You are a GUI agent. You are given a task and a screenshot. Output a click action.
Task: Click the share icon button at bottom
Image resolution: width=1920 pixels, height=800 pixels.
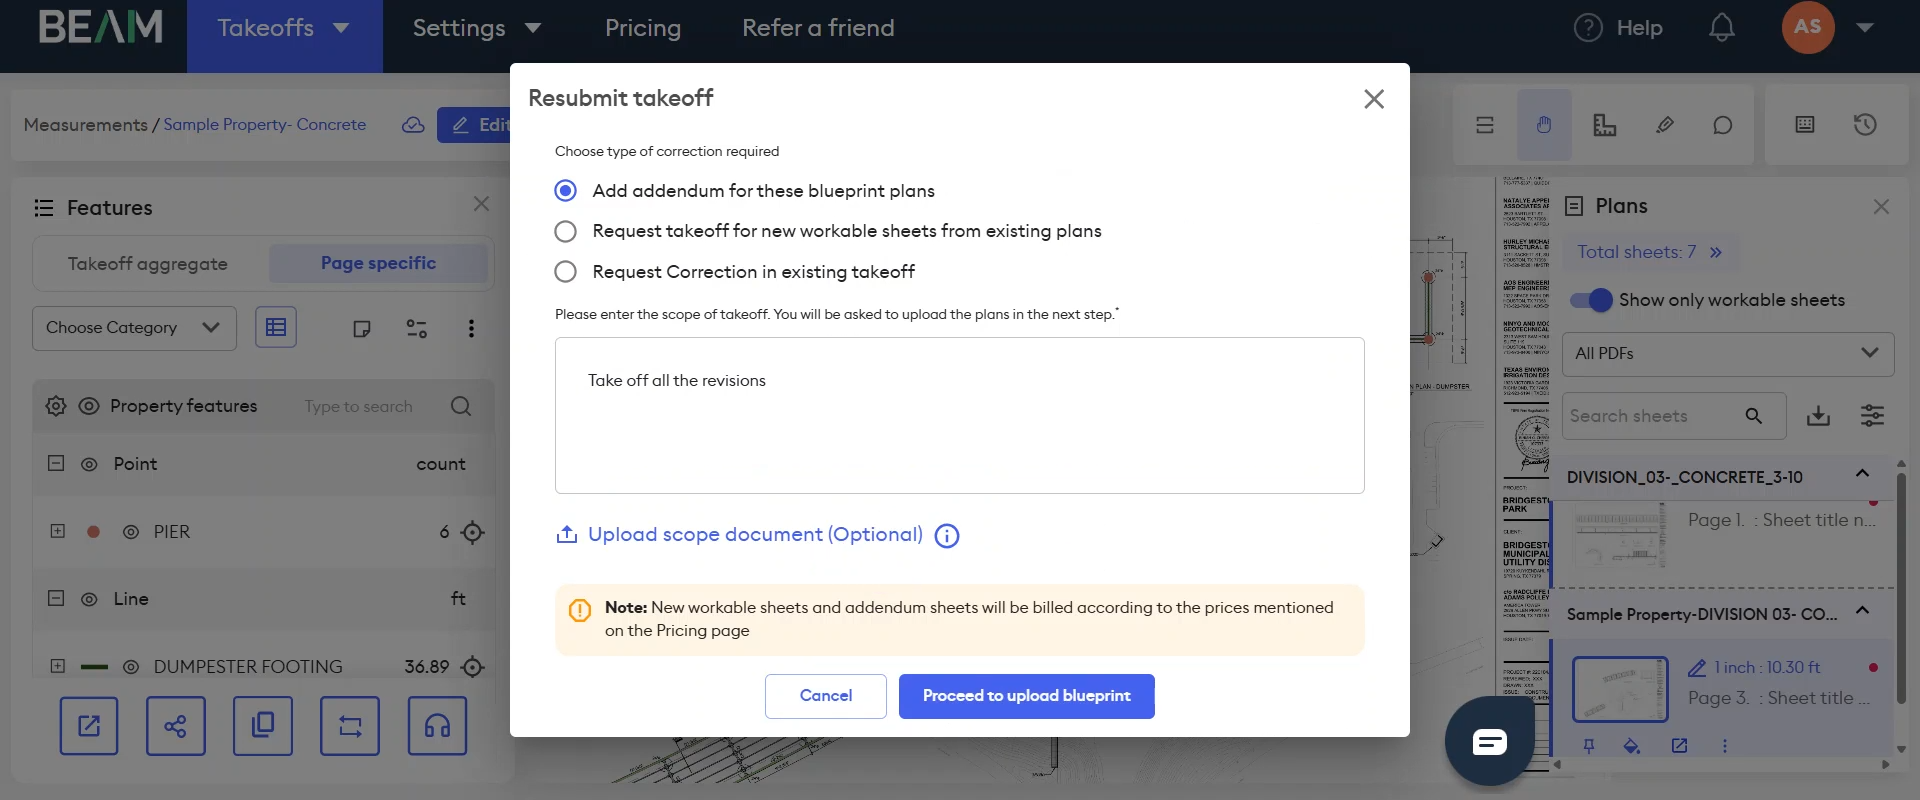pos(176,726)
